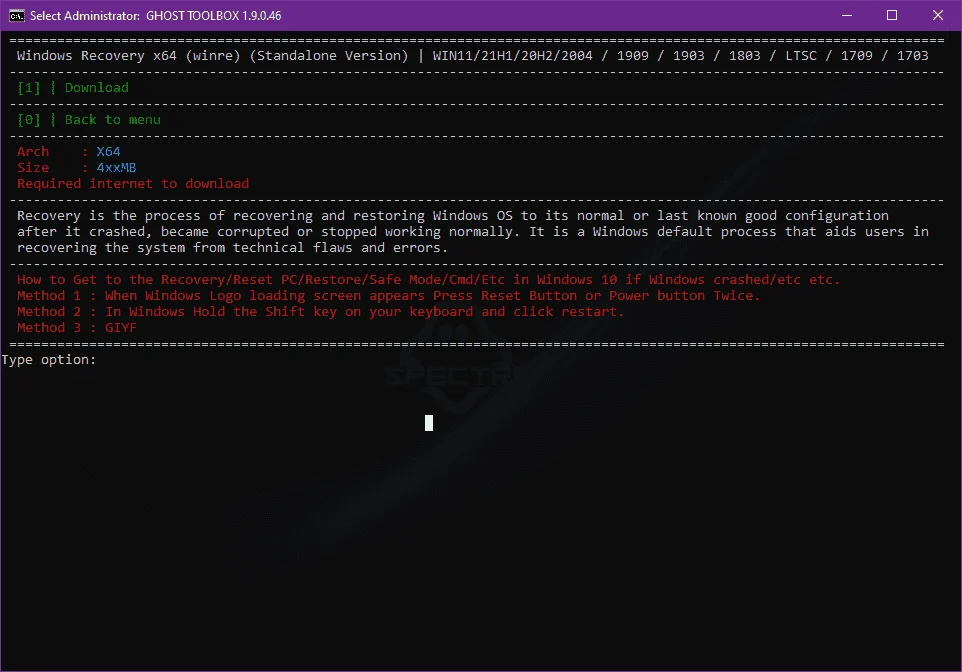The height and width of the screenshot is (672, 962).
Task: Click the "Method 3 : GIYF" line
Action: 77,328
